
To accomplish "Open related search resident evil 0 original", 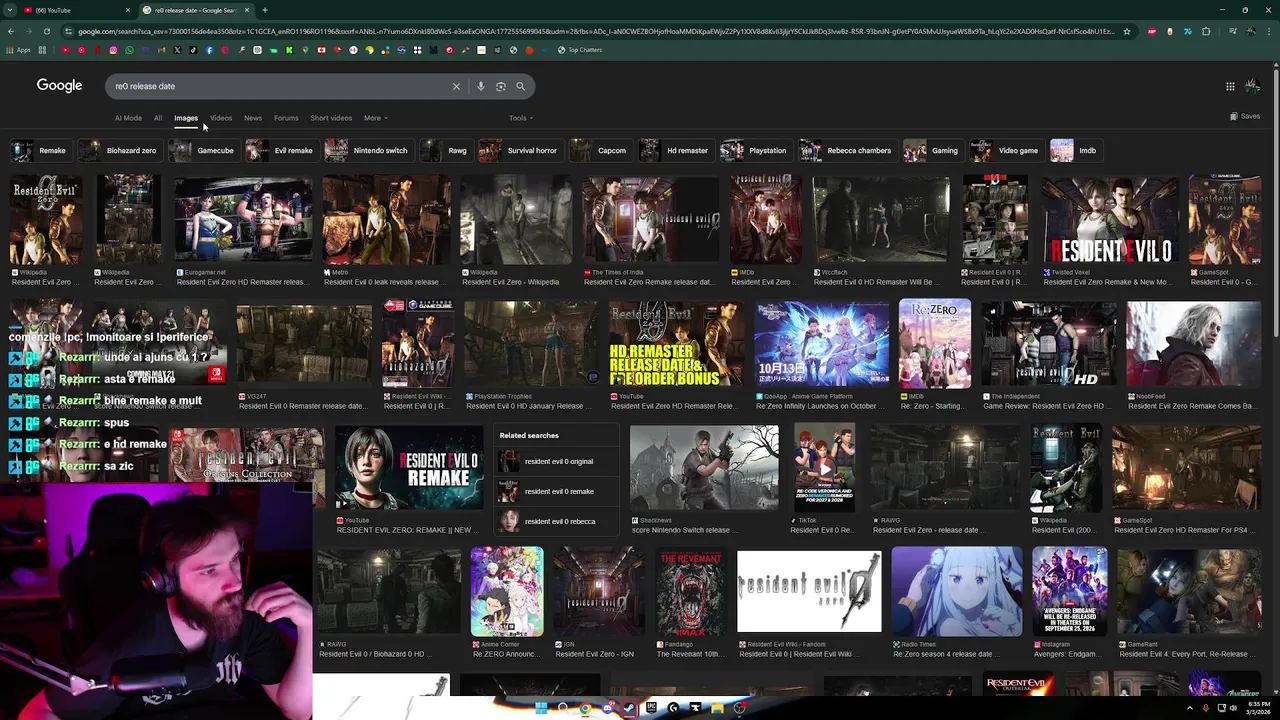I will click(x=558, y=461).
